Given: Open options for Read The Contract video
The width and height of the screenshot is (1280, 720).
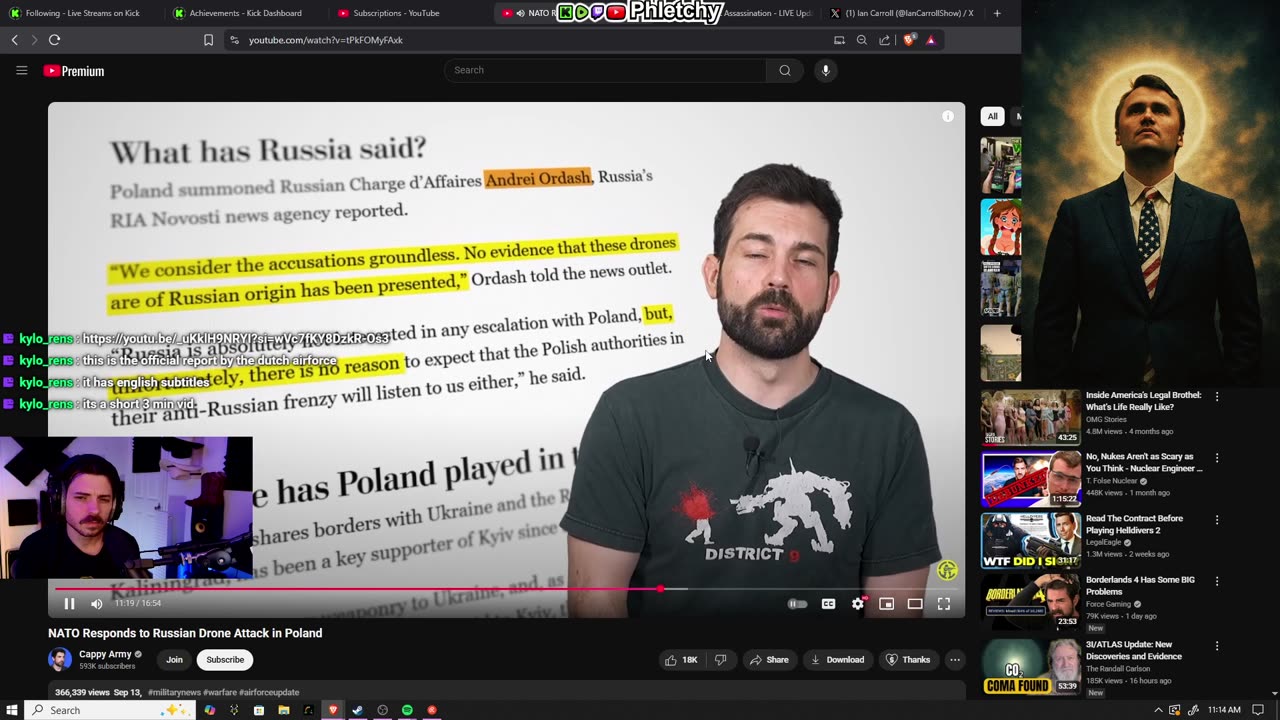Looking at the screenshot, I should coord(1217,520).
